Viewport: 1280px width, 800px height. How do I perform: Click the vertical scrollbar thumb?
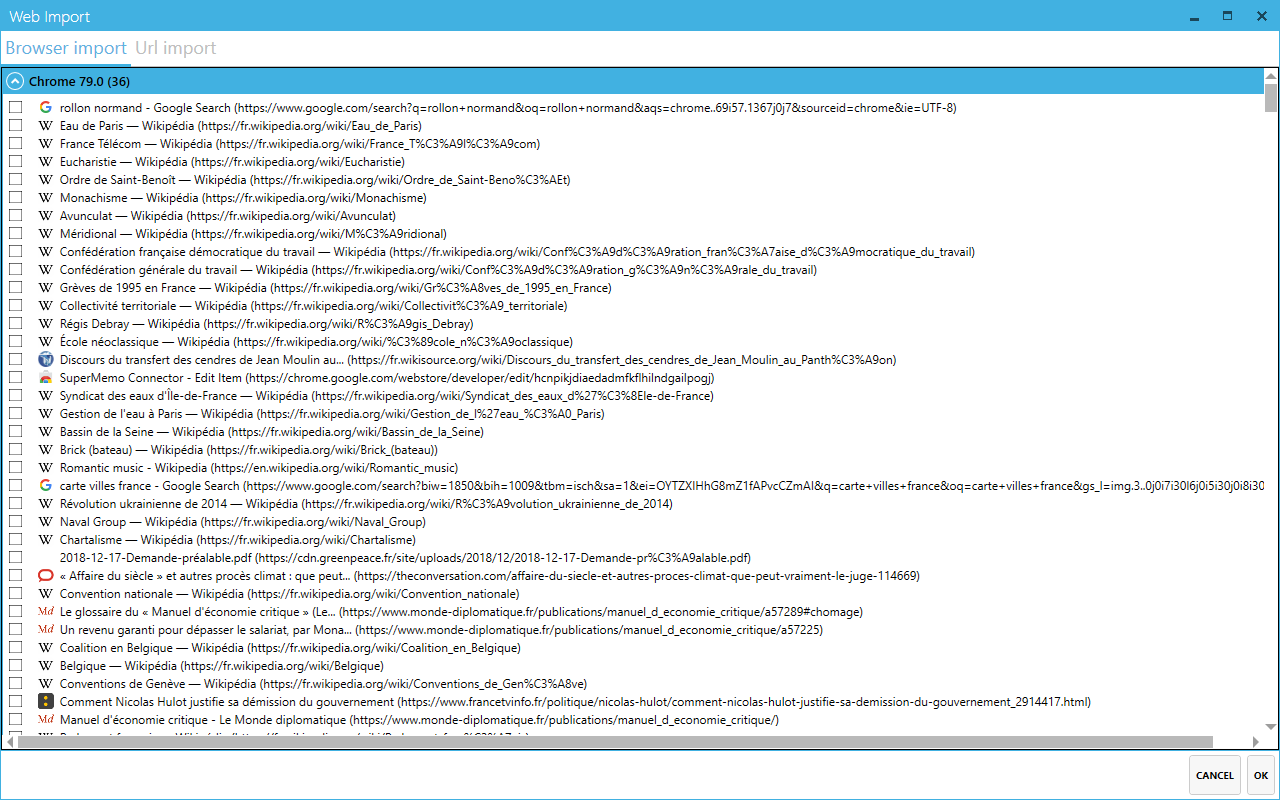1271,98
